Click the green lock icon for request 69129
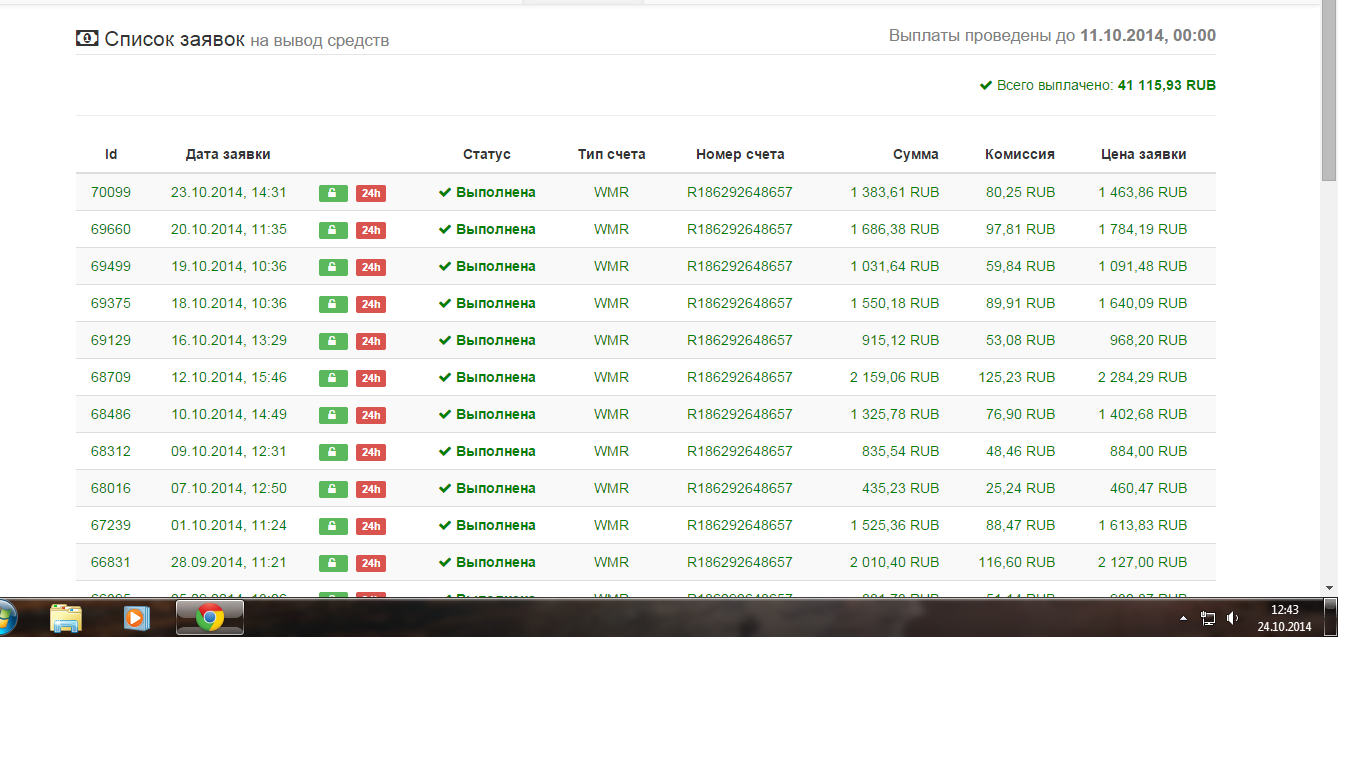Image resolution: width=1366 pixels, height=772 pixels. tap(333, 341)
